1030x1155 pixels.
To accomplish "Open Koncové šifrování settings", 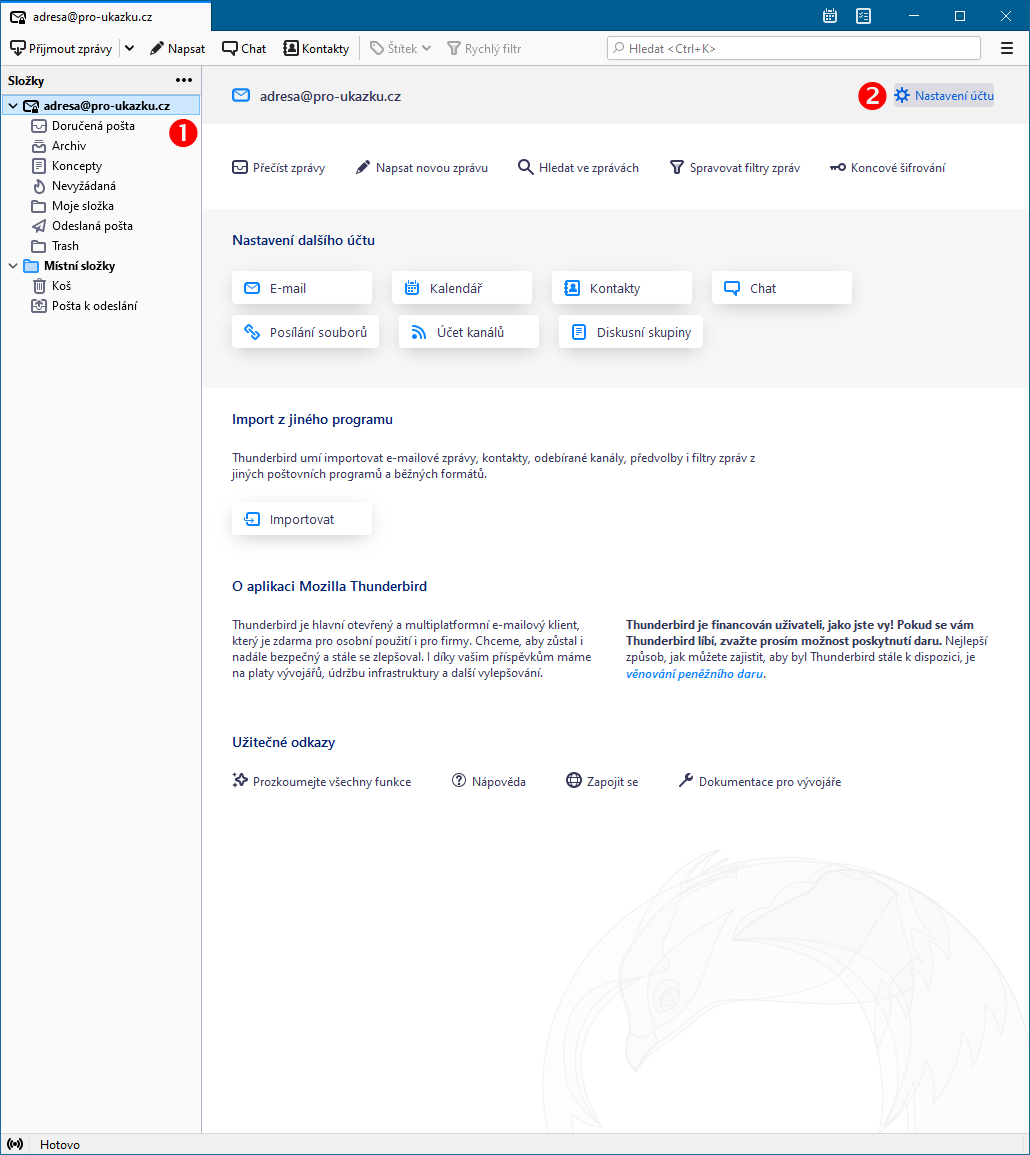I will tap(887, 168).
